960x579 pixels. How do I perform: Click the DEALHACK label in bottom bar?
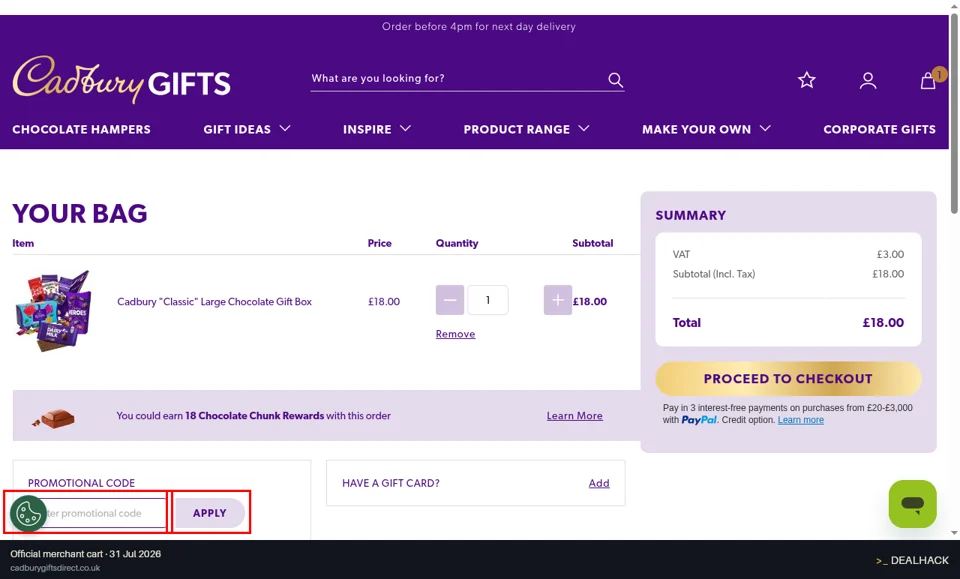pos(912,560)
